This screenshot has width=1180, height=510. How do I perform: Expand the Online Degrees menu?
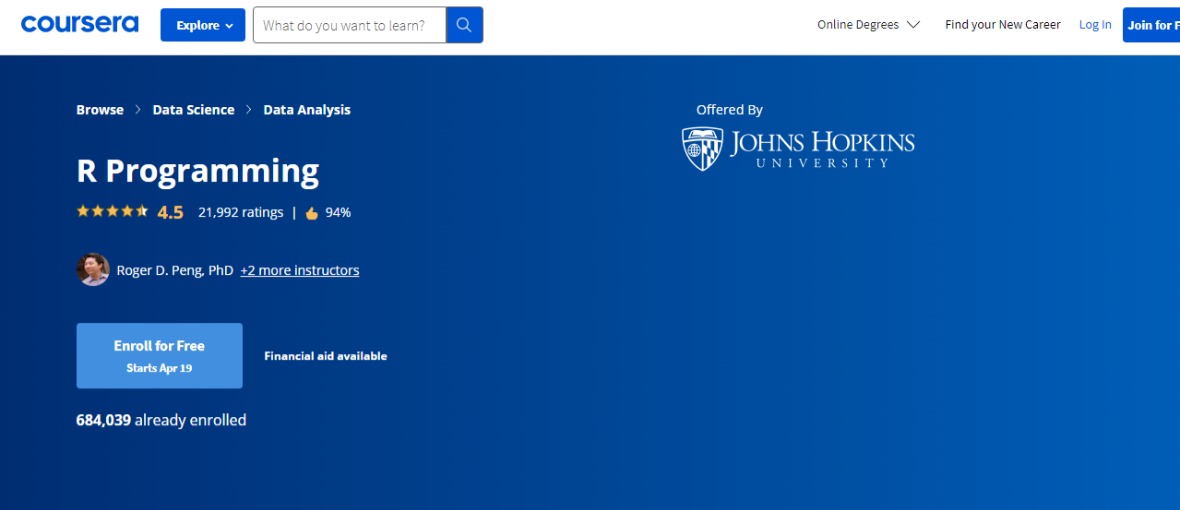click(868, 25)
